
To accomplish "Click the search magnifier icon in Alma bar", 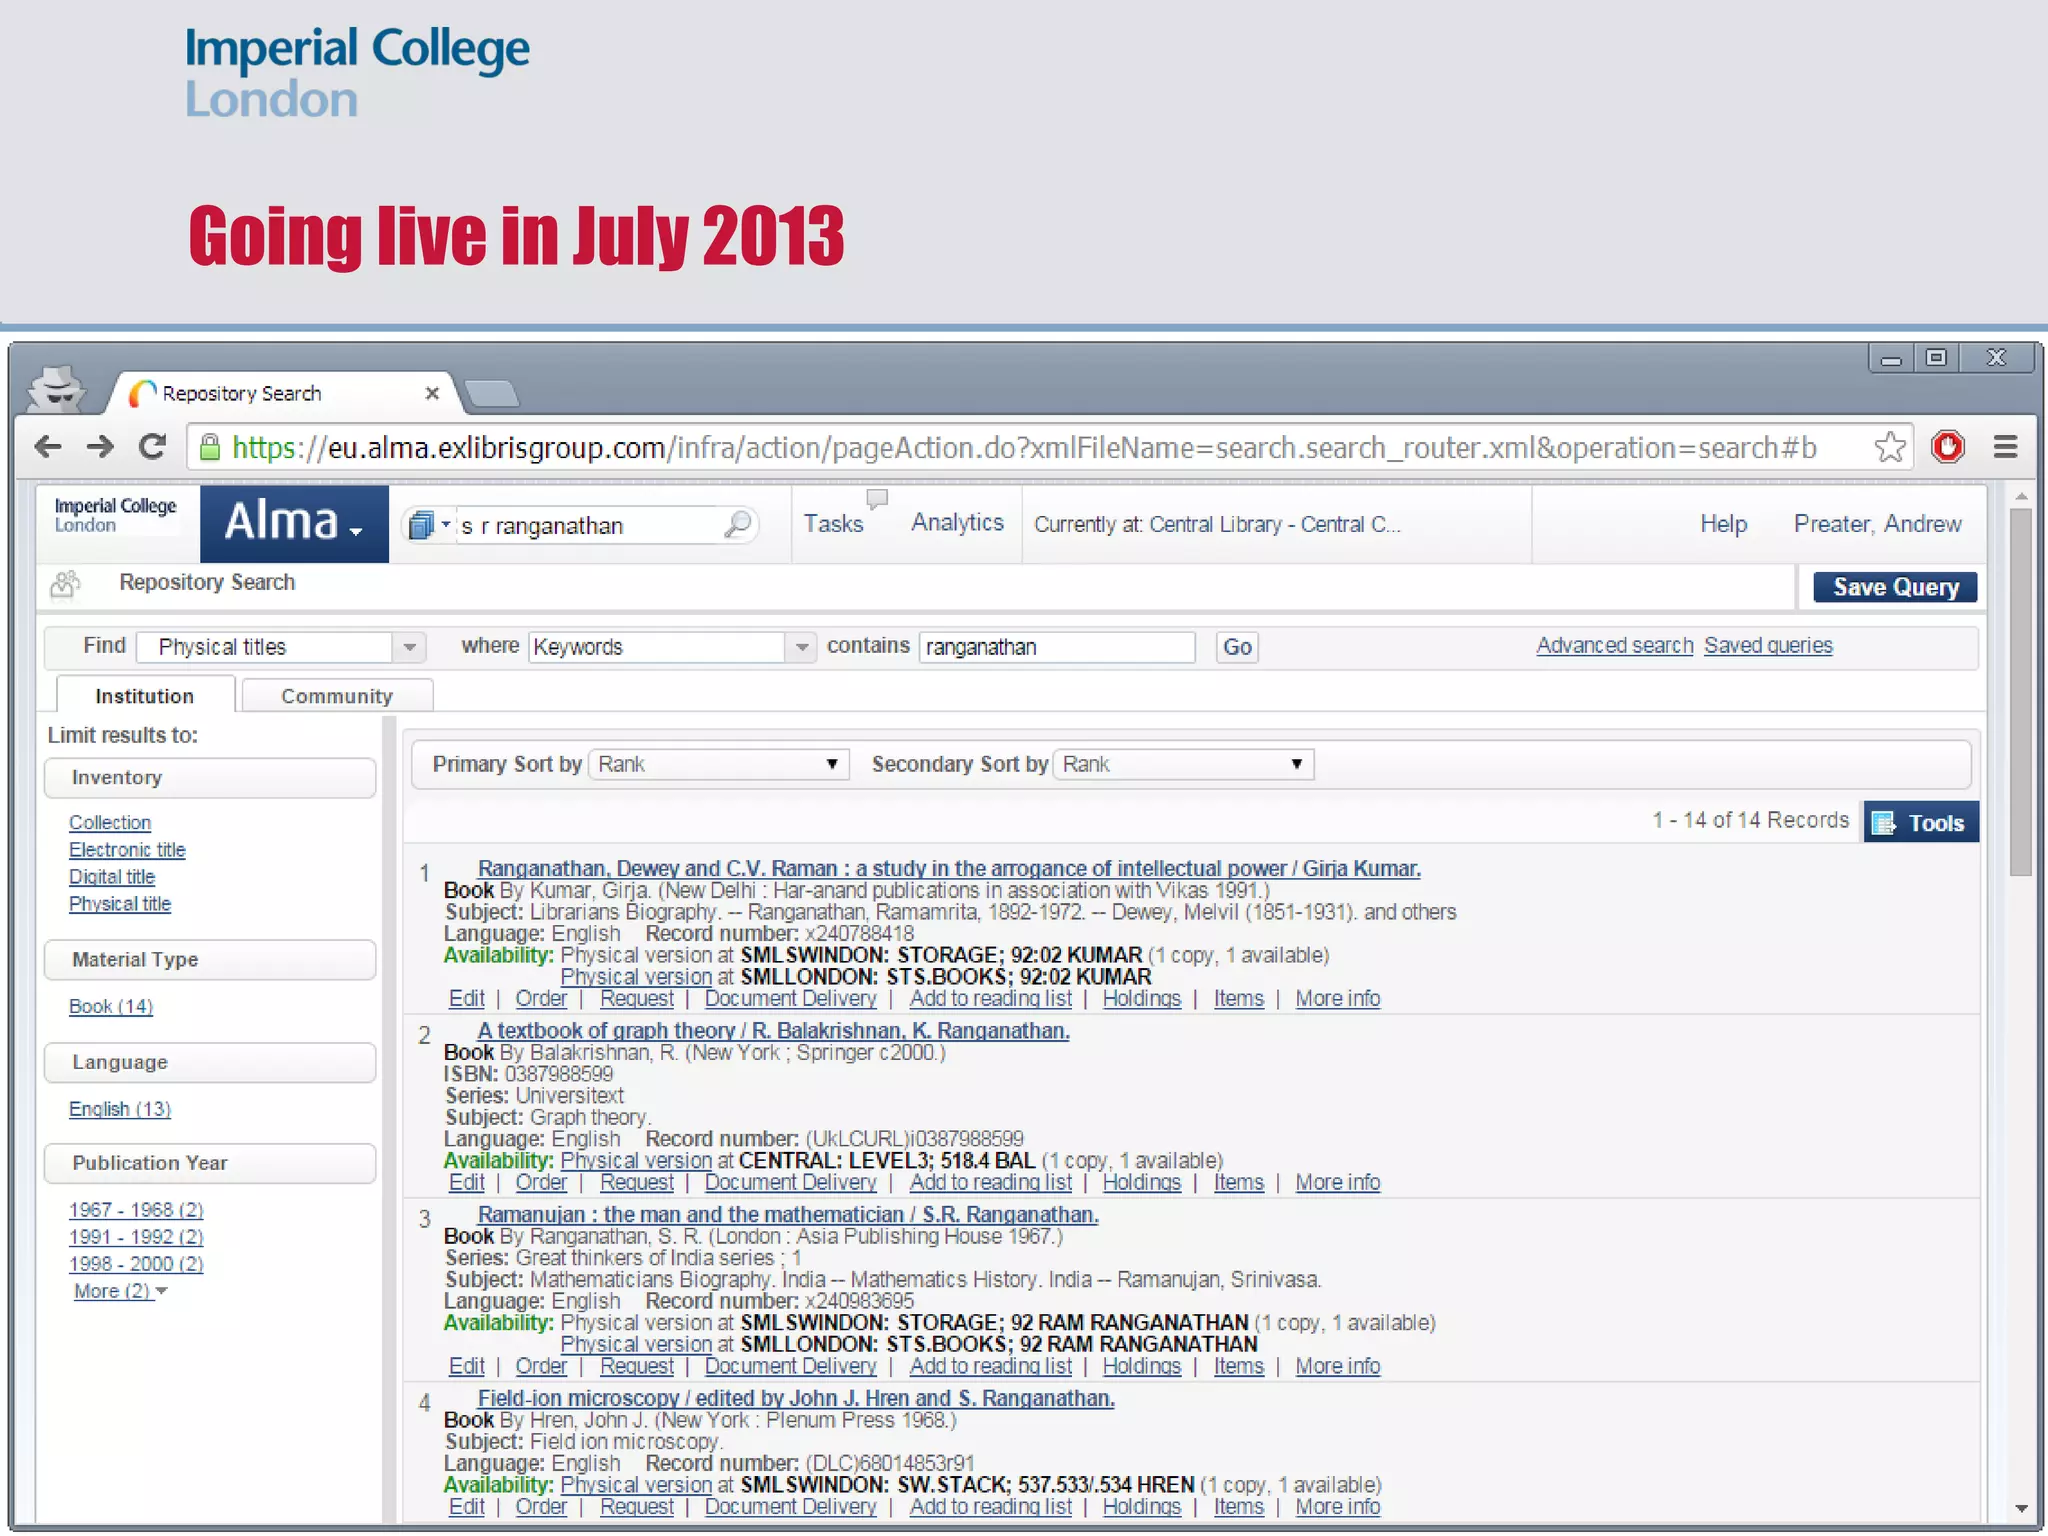I will (x=737, y=525).
